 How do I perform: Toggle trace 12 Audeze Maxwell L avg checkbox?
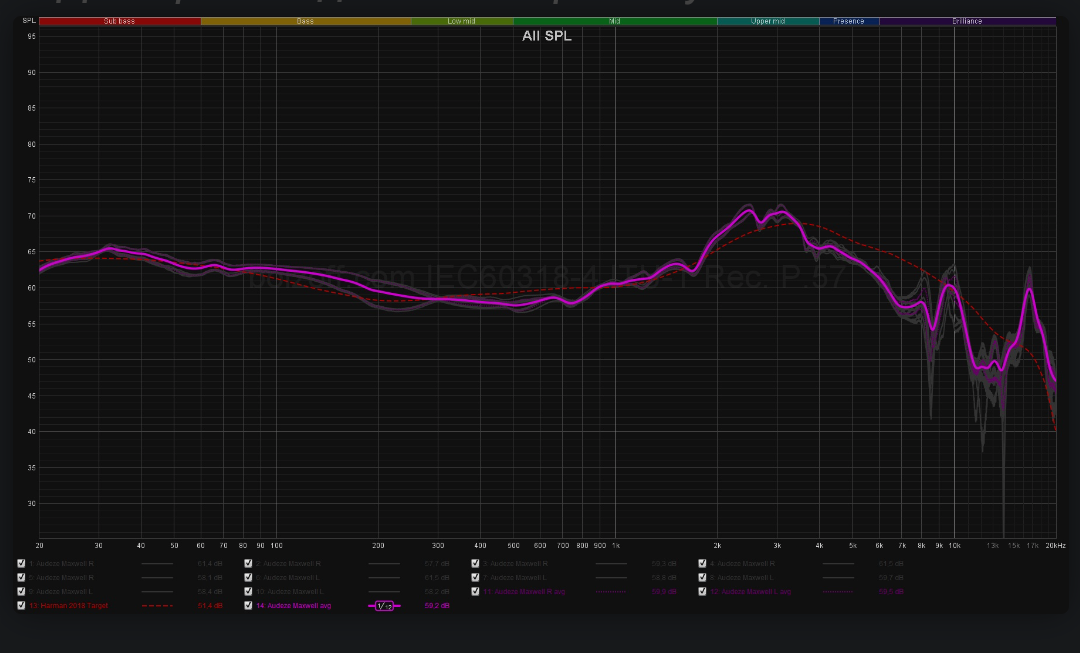pos(702,592)
